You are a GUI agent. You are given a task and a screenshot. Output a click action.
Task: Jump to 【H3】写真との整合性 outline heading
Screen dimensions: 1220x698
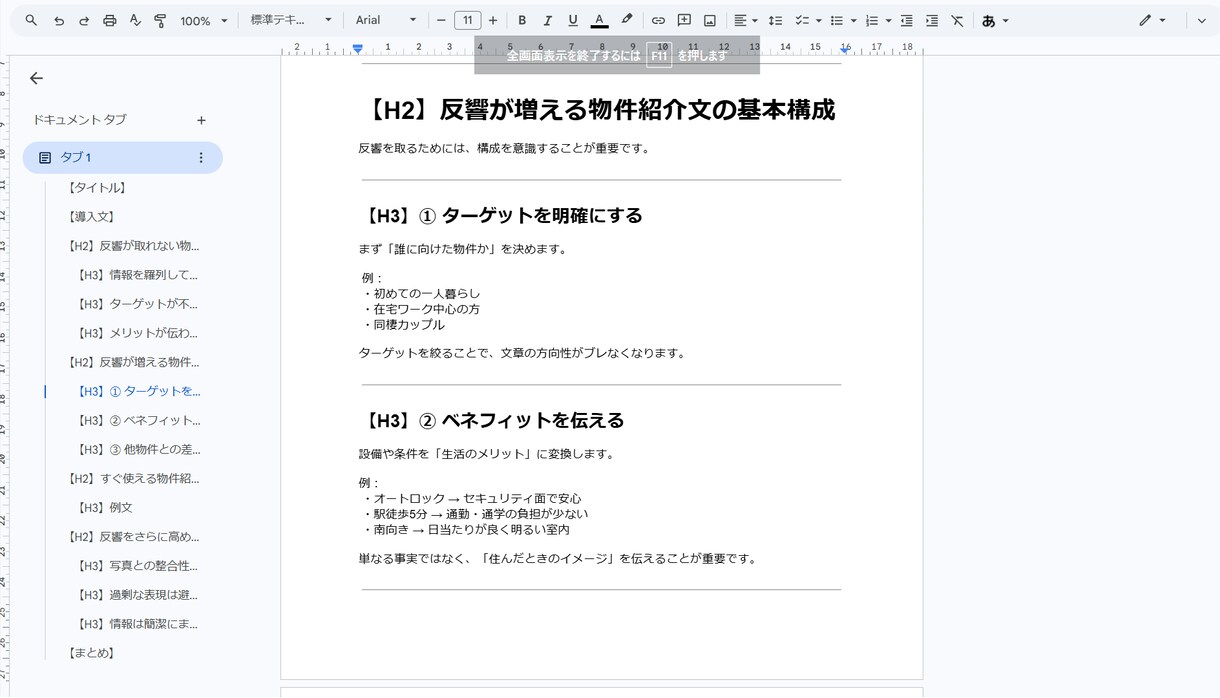click(138, 565)
